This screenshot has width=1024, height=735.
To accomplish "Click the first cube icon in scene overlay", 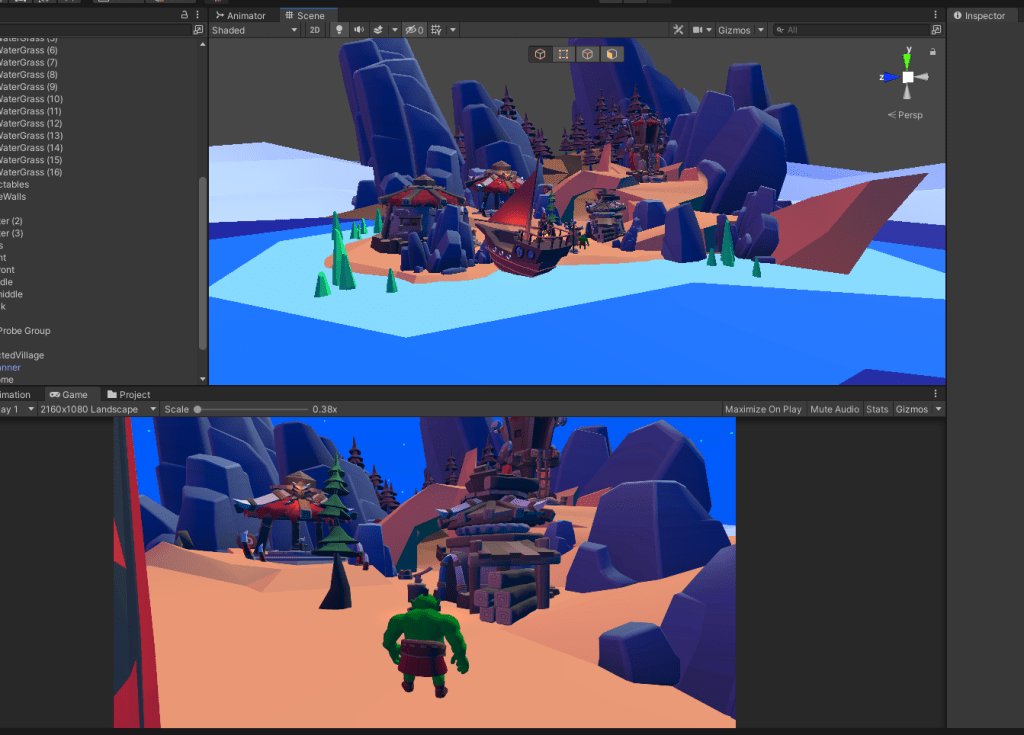I will 540,54.
